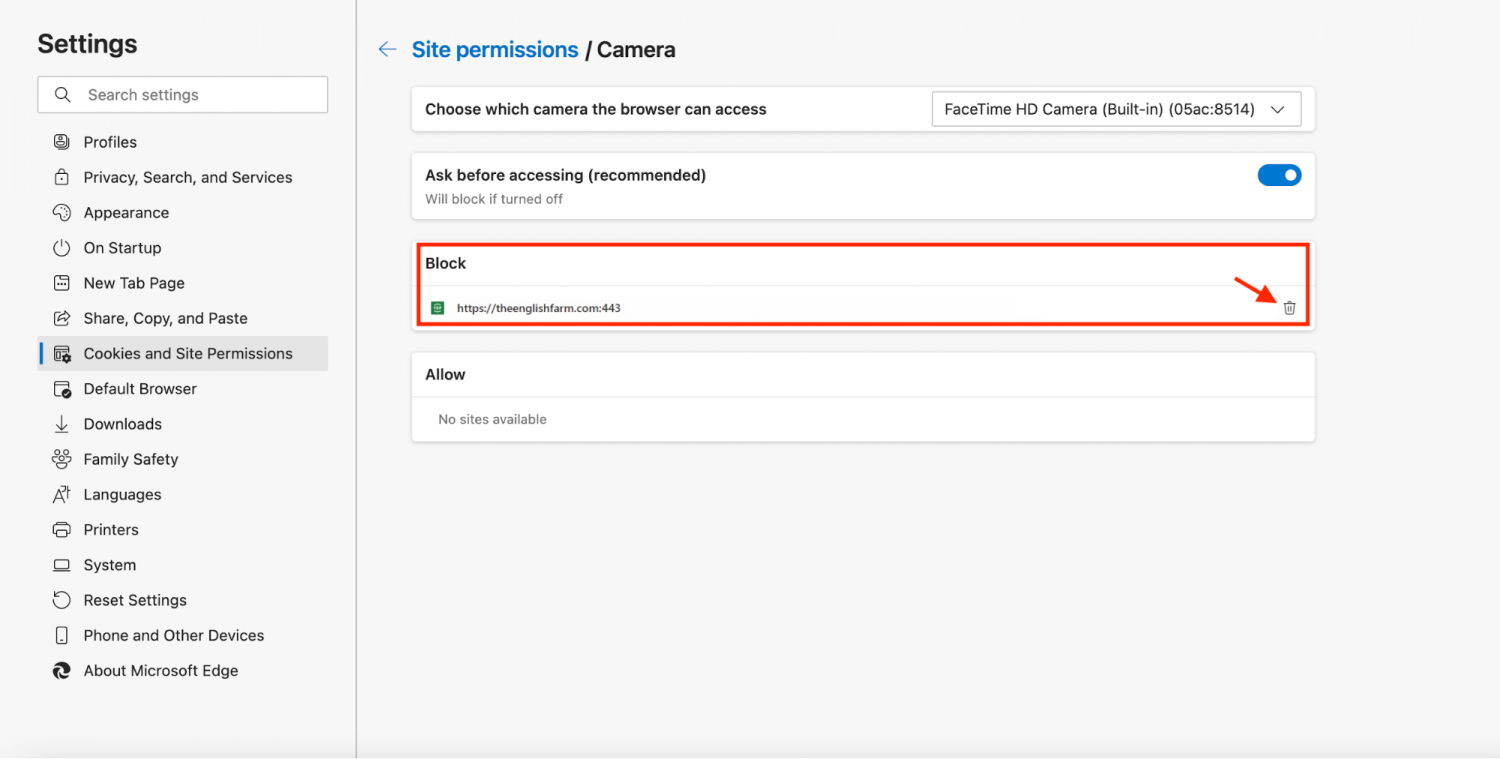Click the Privacy lock icon in sidebar
This screenshot has width=1500, height=759.
62,177
